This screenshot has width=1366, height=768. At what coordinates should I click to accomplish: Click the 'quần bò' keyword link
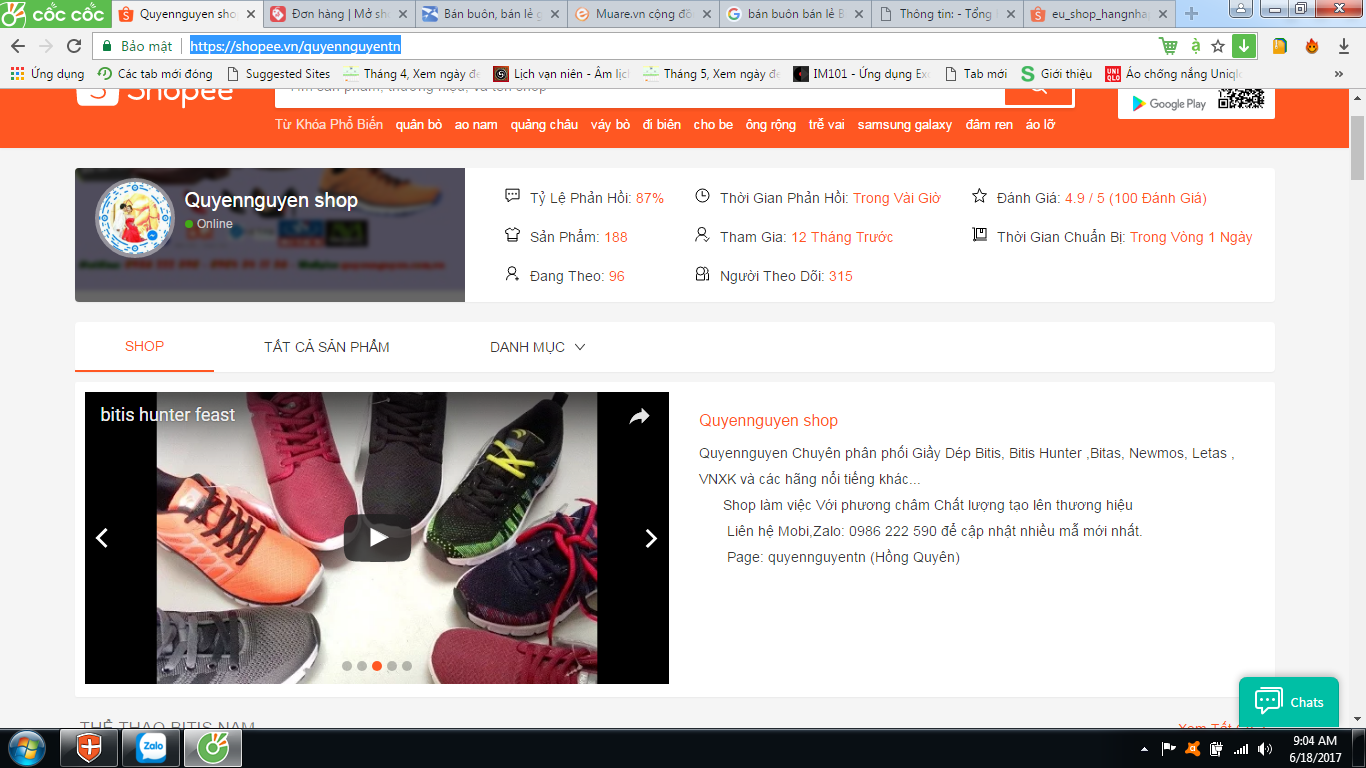[x=418, y=125]
